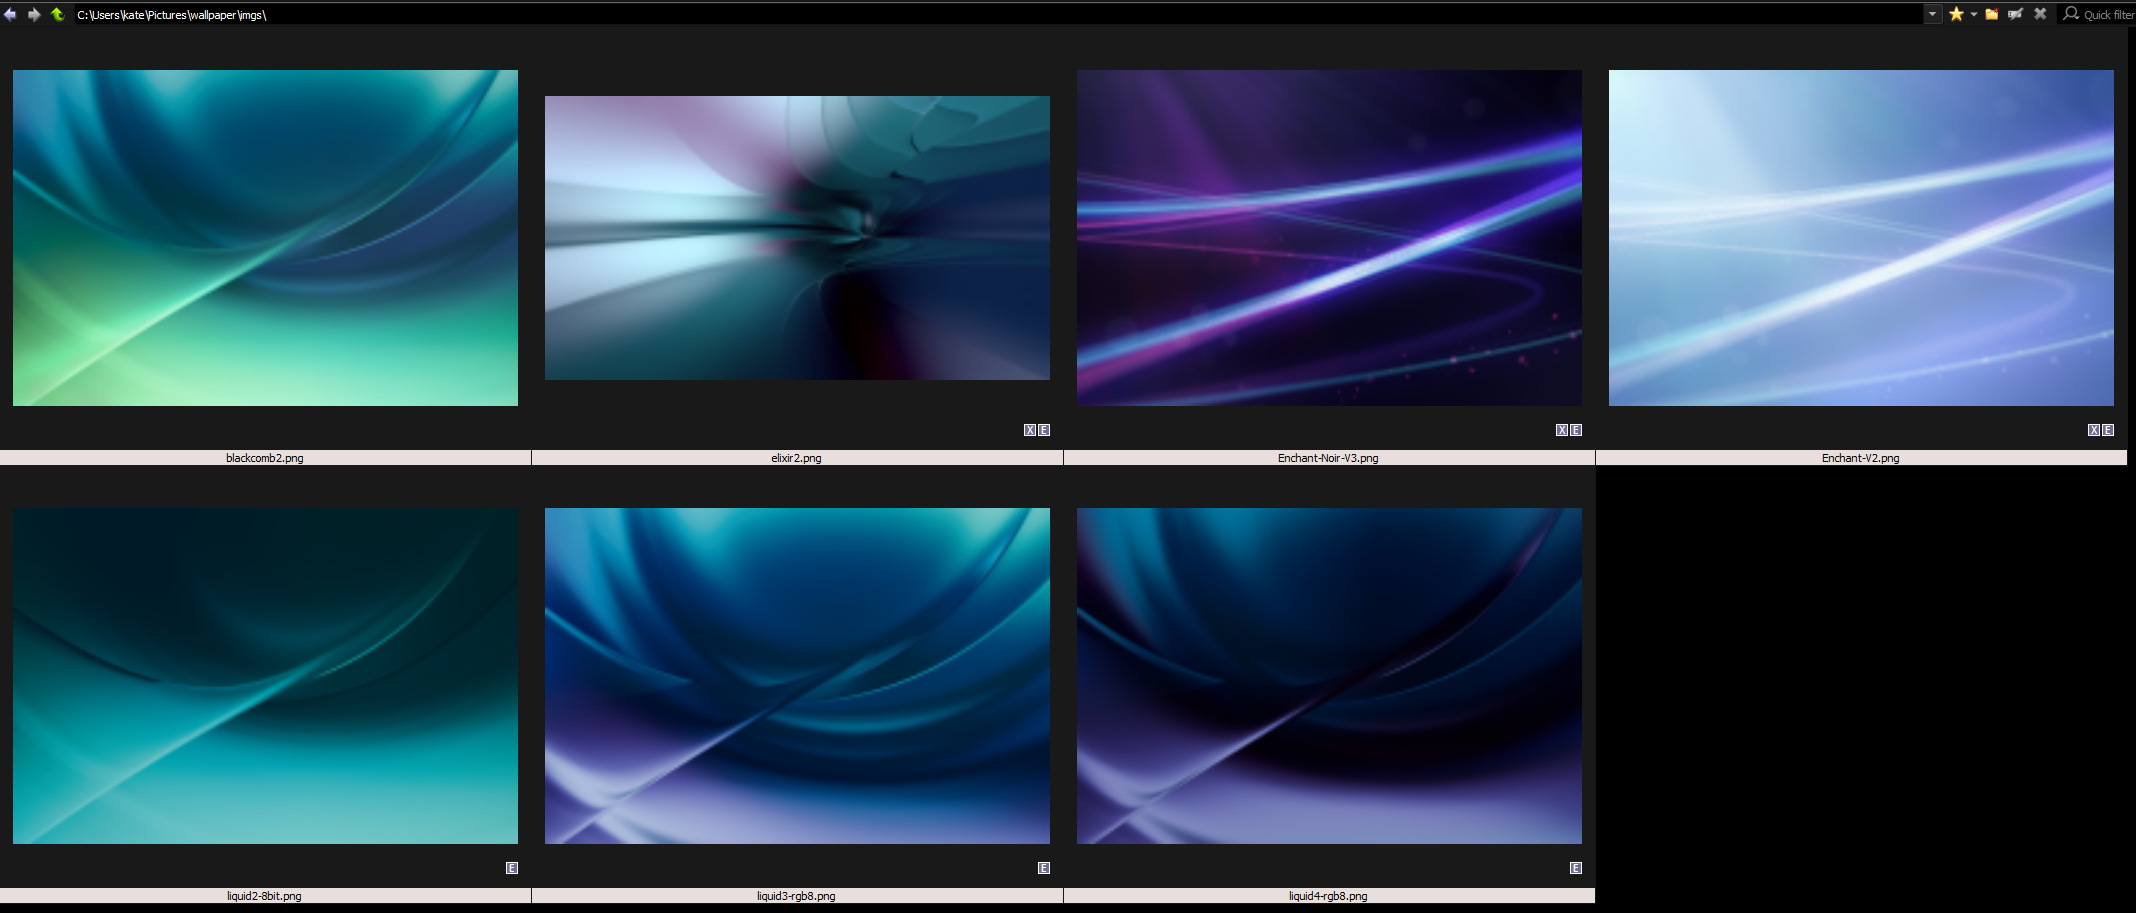
Task: Click the X badge on Enchant-Noir-V3.png
Action: tap(1562, 430)
